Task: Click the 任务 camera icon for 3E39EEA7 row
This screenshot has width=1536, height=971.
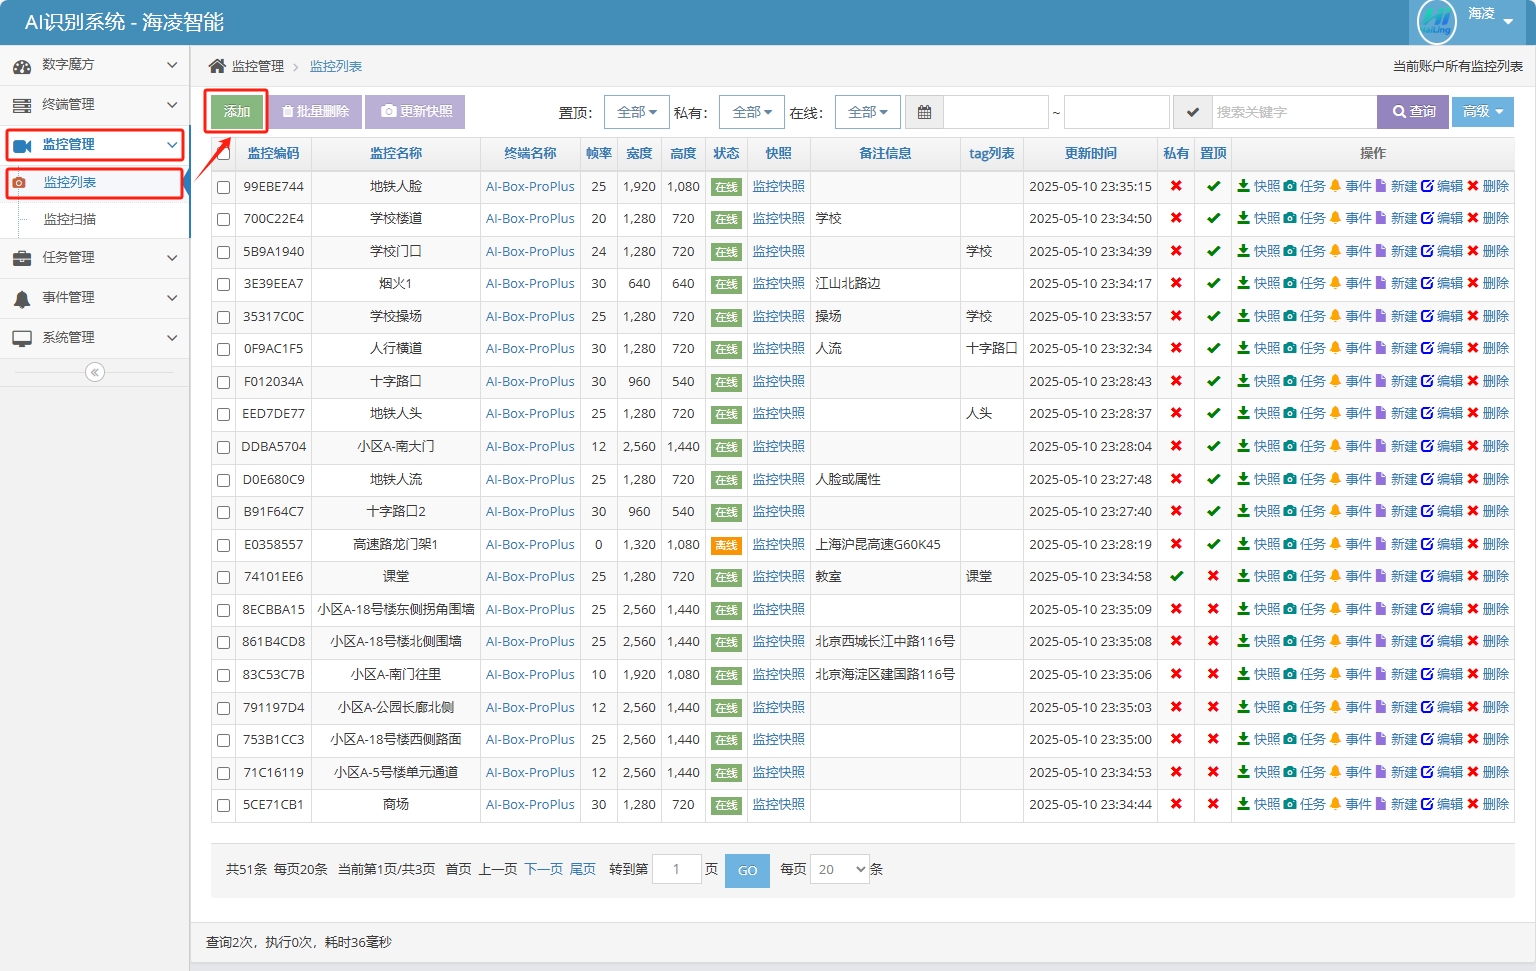Action: [x=1290, y=283]
